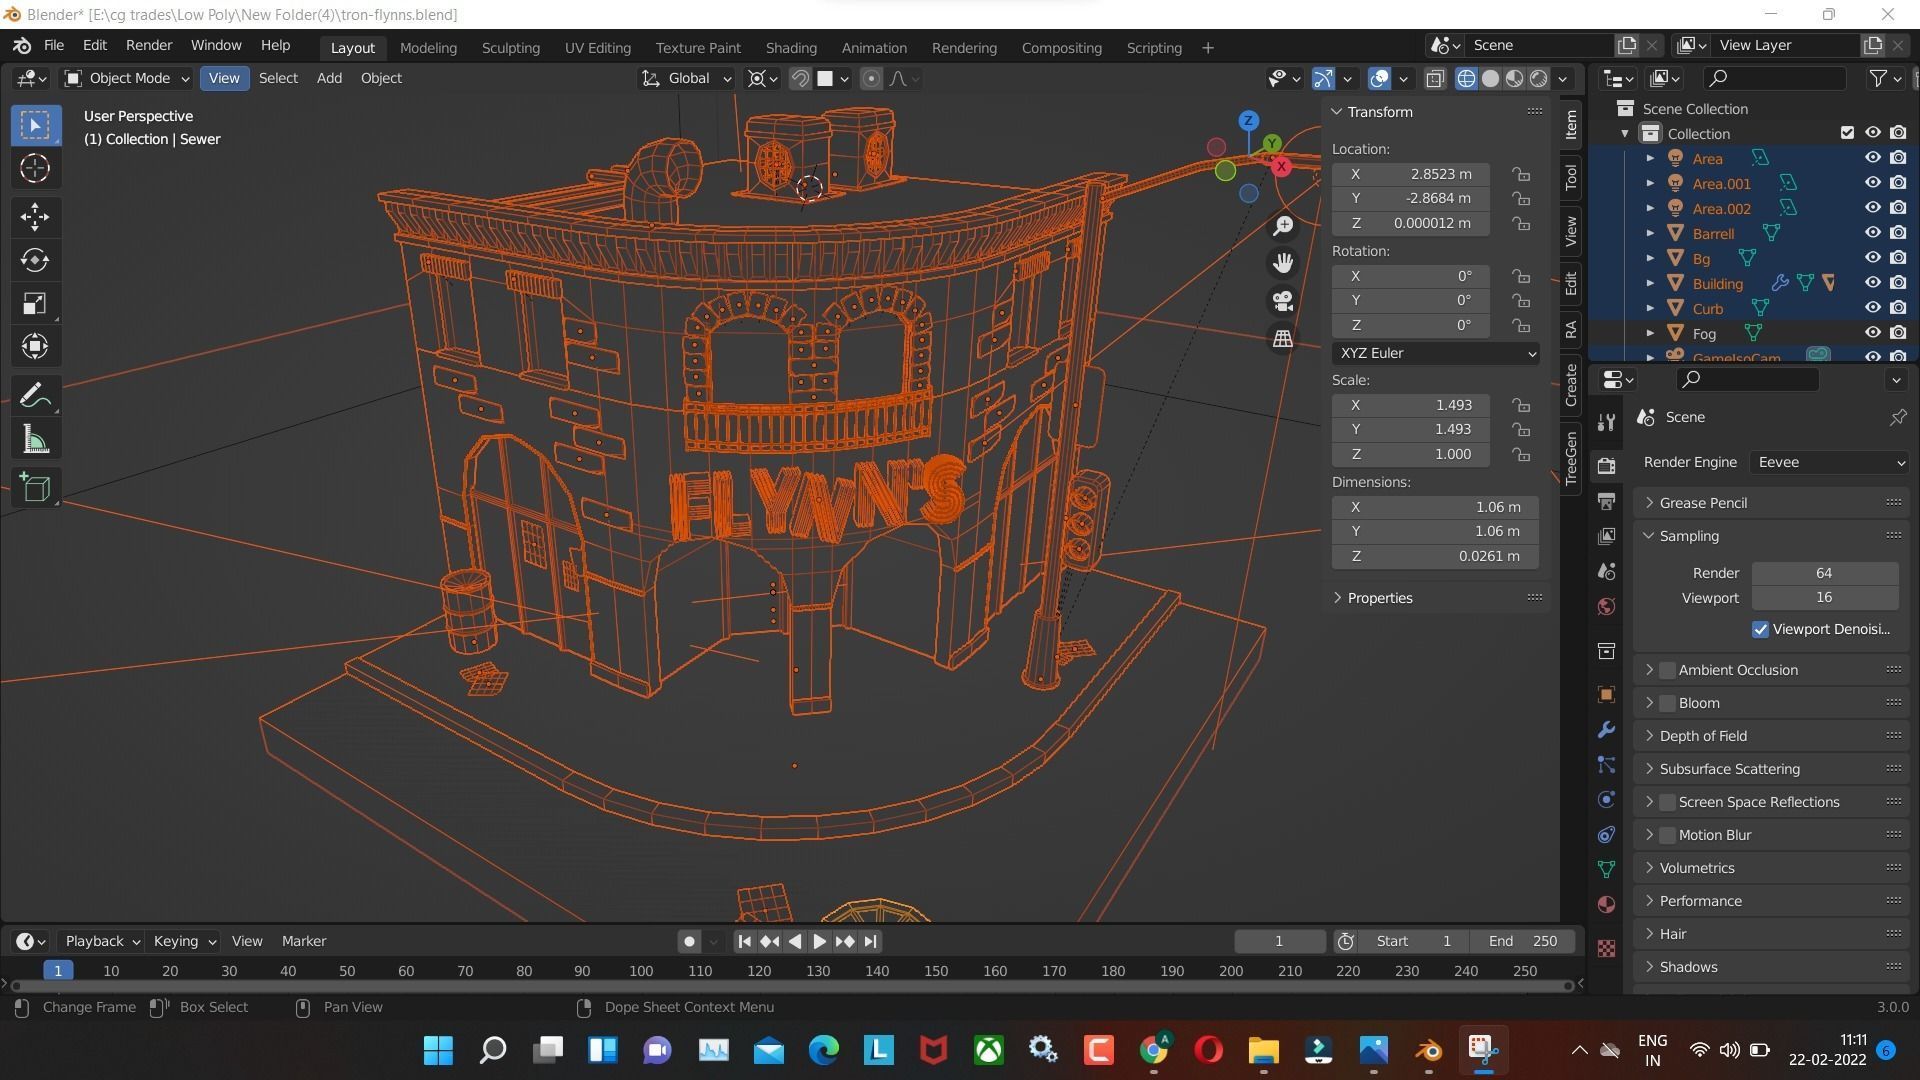The width and height of the screenshot is (1920, 1080).
Task: Click the Render samples value slider
Action: pyautogui.click(x=1824, y=573)
